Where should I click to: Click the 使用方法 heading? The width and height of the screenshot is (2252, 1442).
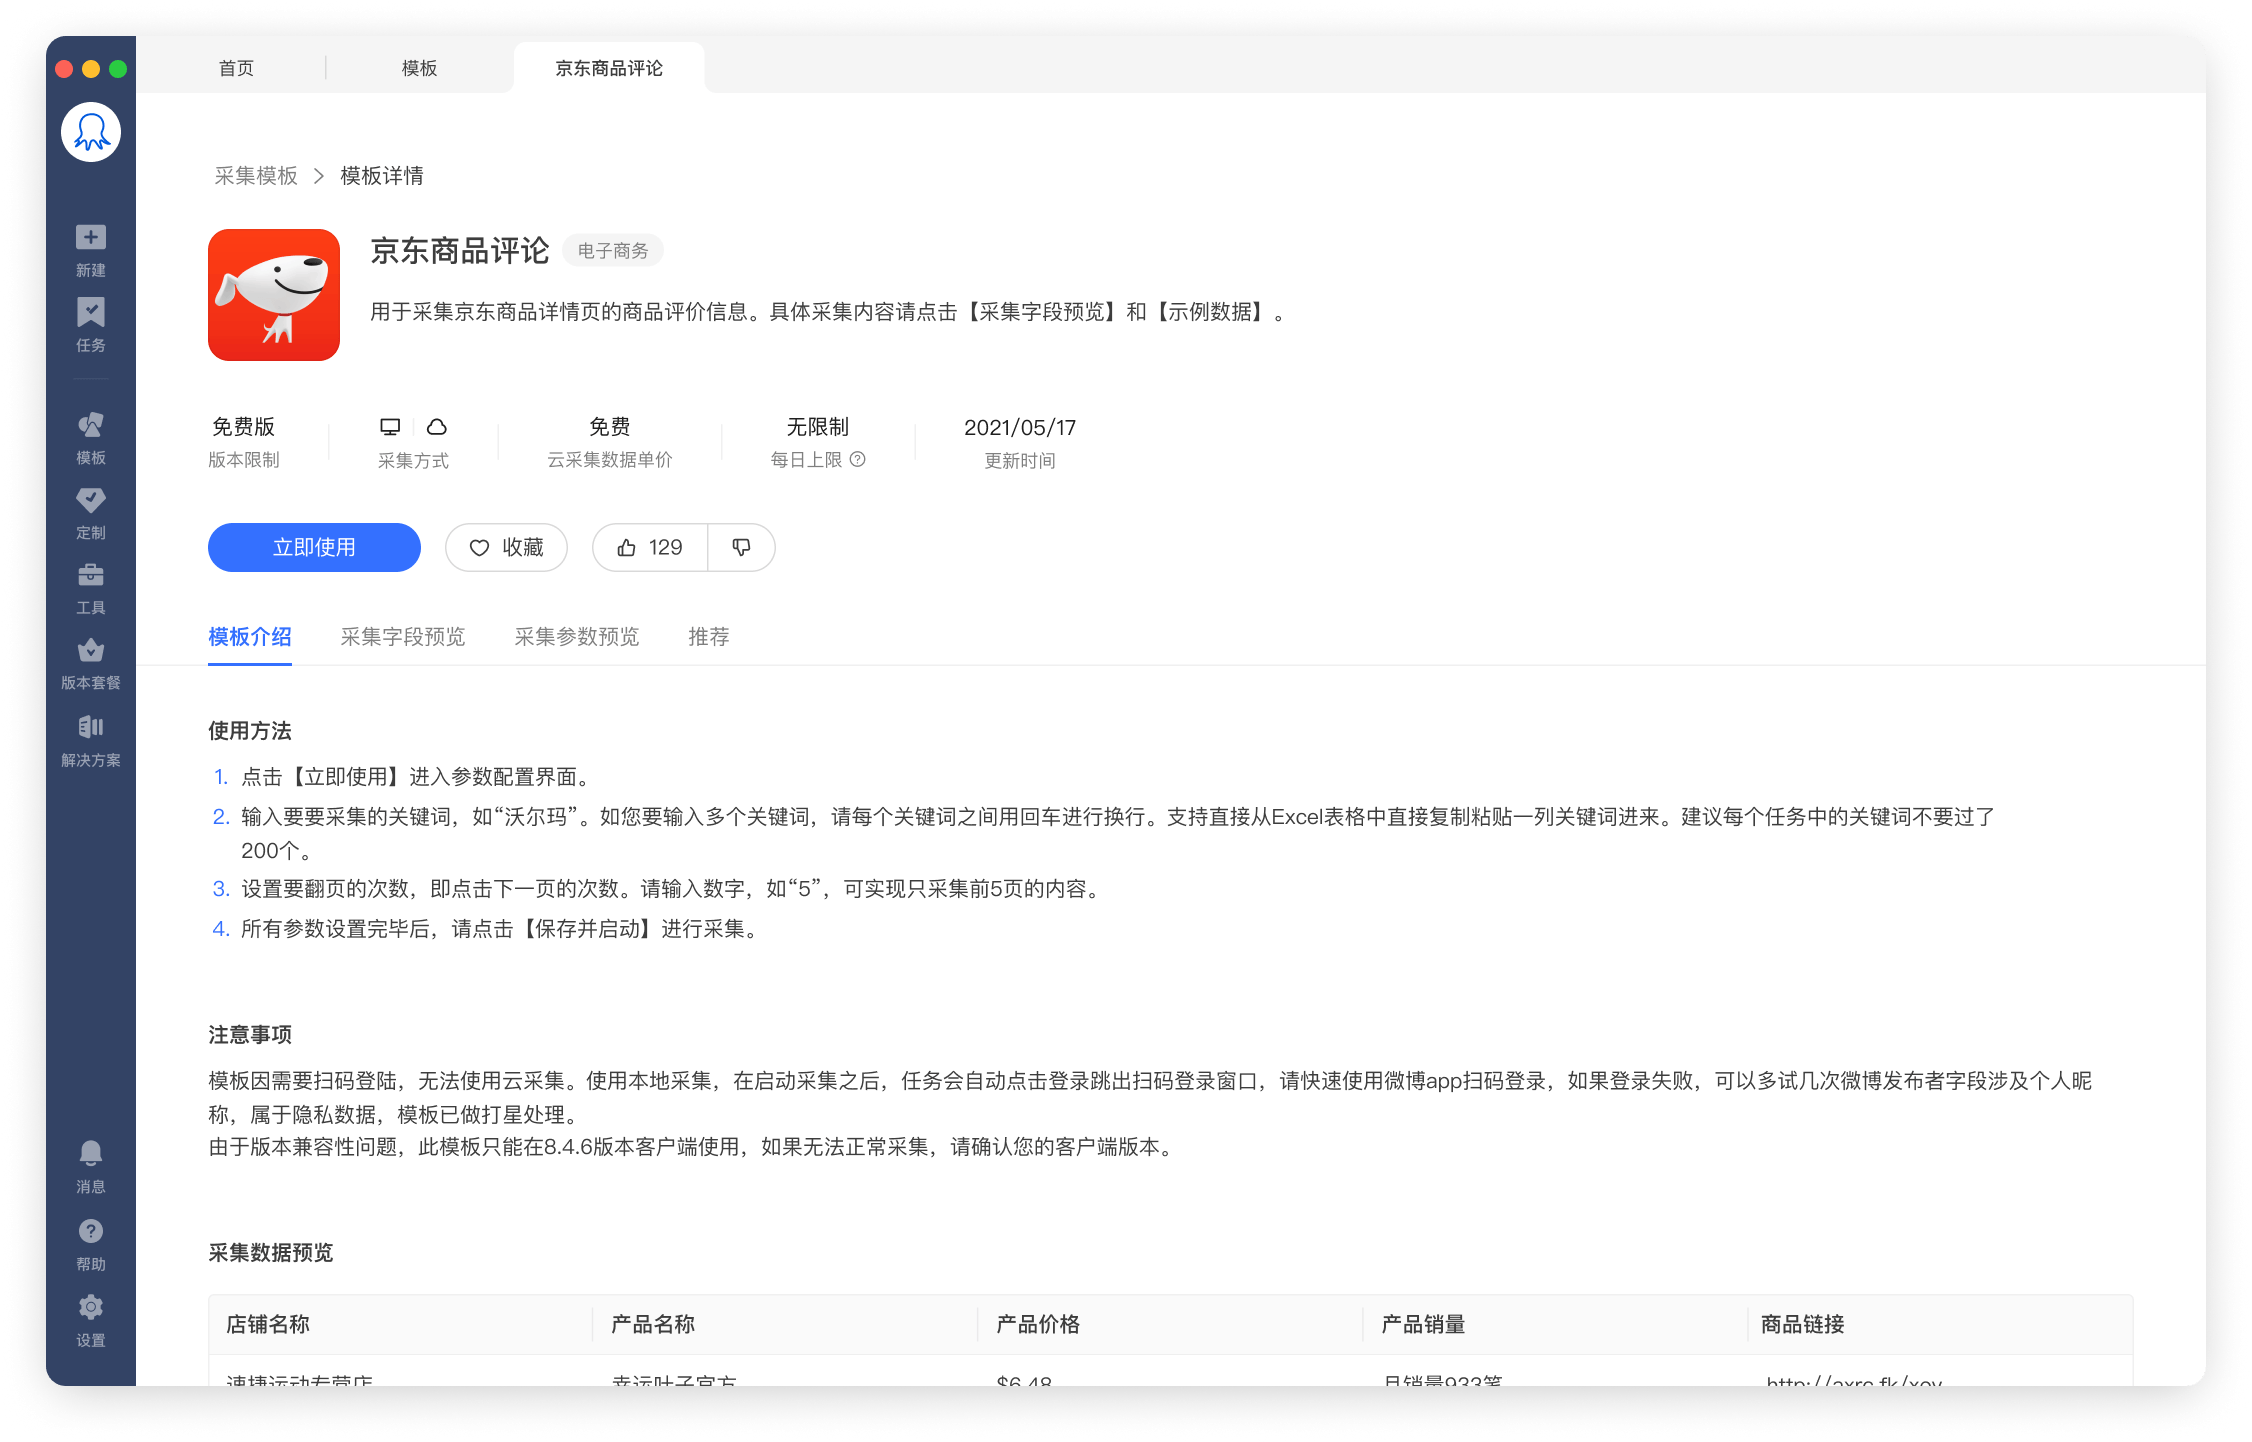pyautogui.click(x=250, y=731)
